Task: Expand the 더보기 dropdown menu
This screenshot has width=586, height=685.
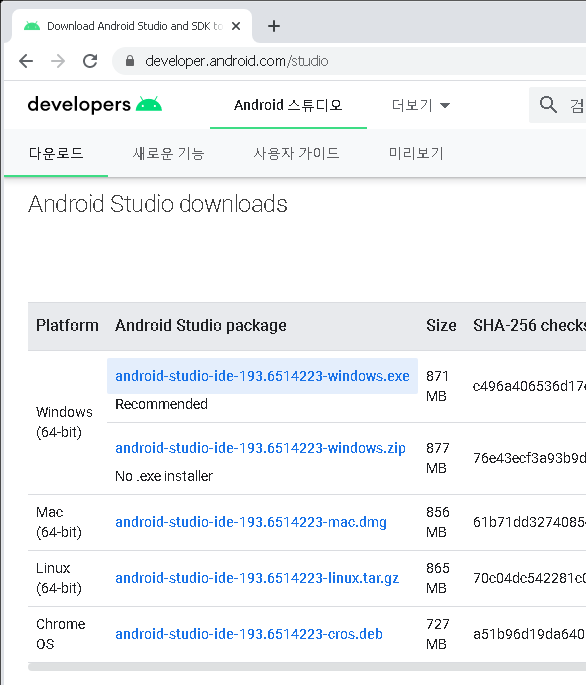Action: coord(421,105)
